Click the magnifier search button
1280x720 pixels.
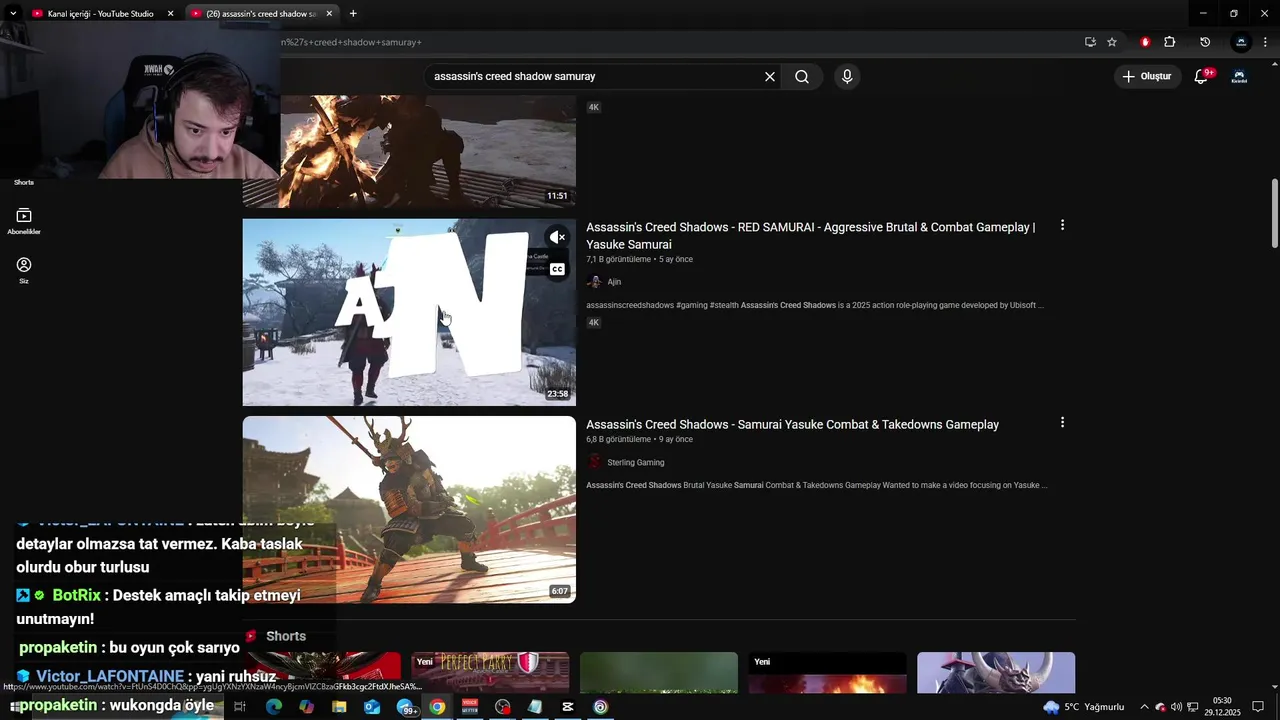(x=802, y=77)
